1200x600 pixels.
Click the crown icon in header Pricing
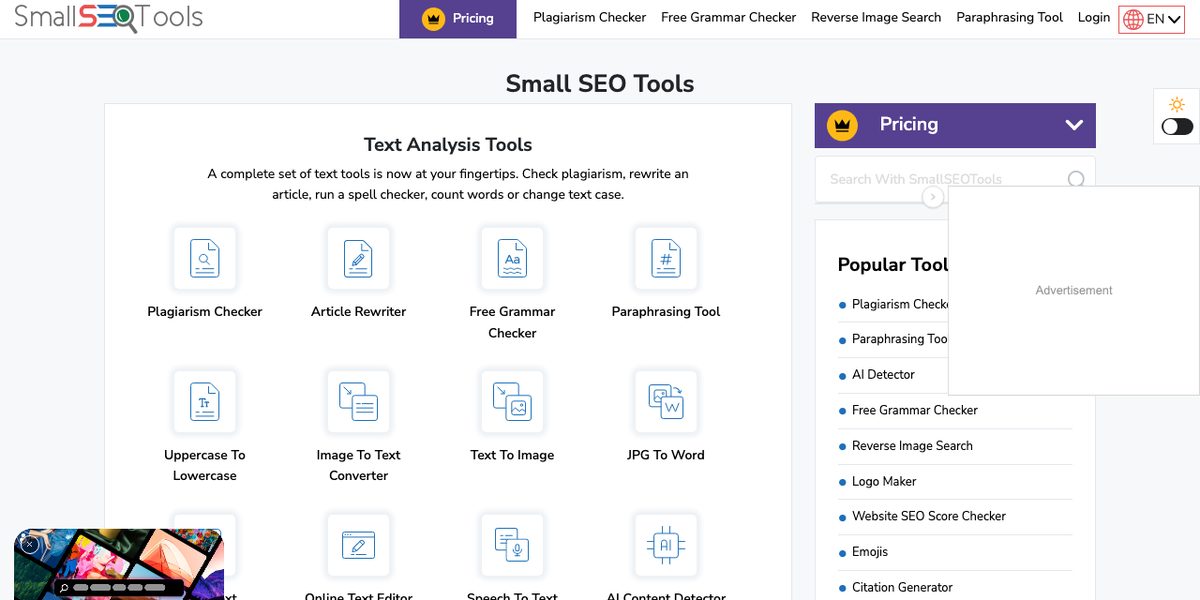(x=433, y=19)
